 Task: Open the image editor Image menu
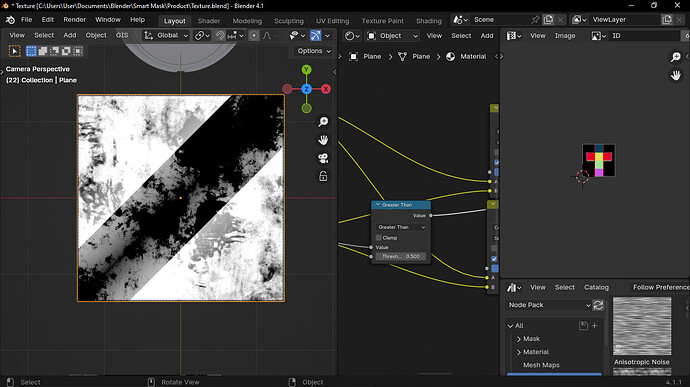[565, 36]
